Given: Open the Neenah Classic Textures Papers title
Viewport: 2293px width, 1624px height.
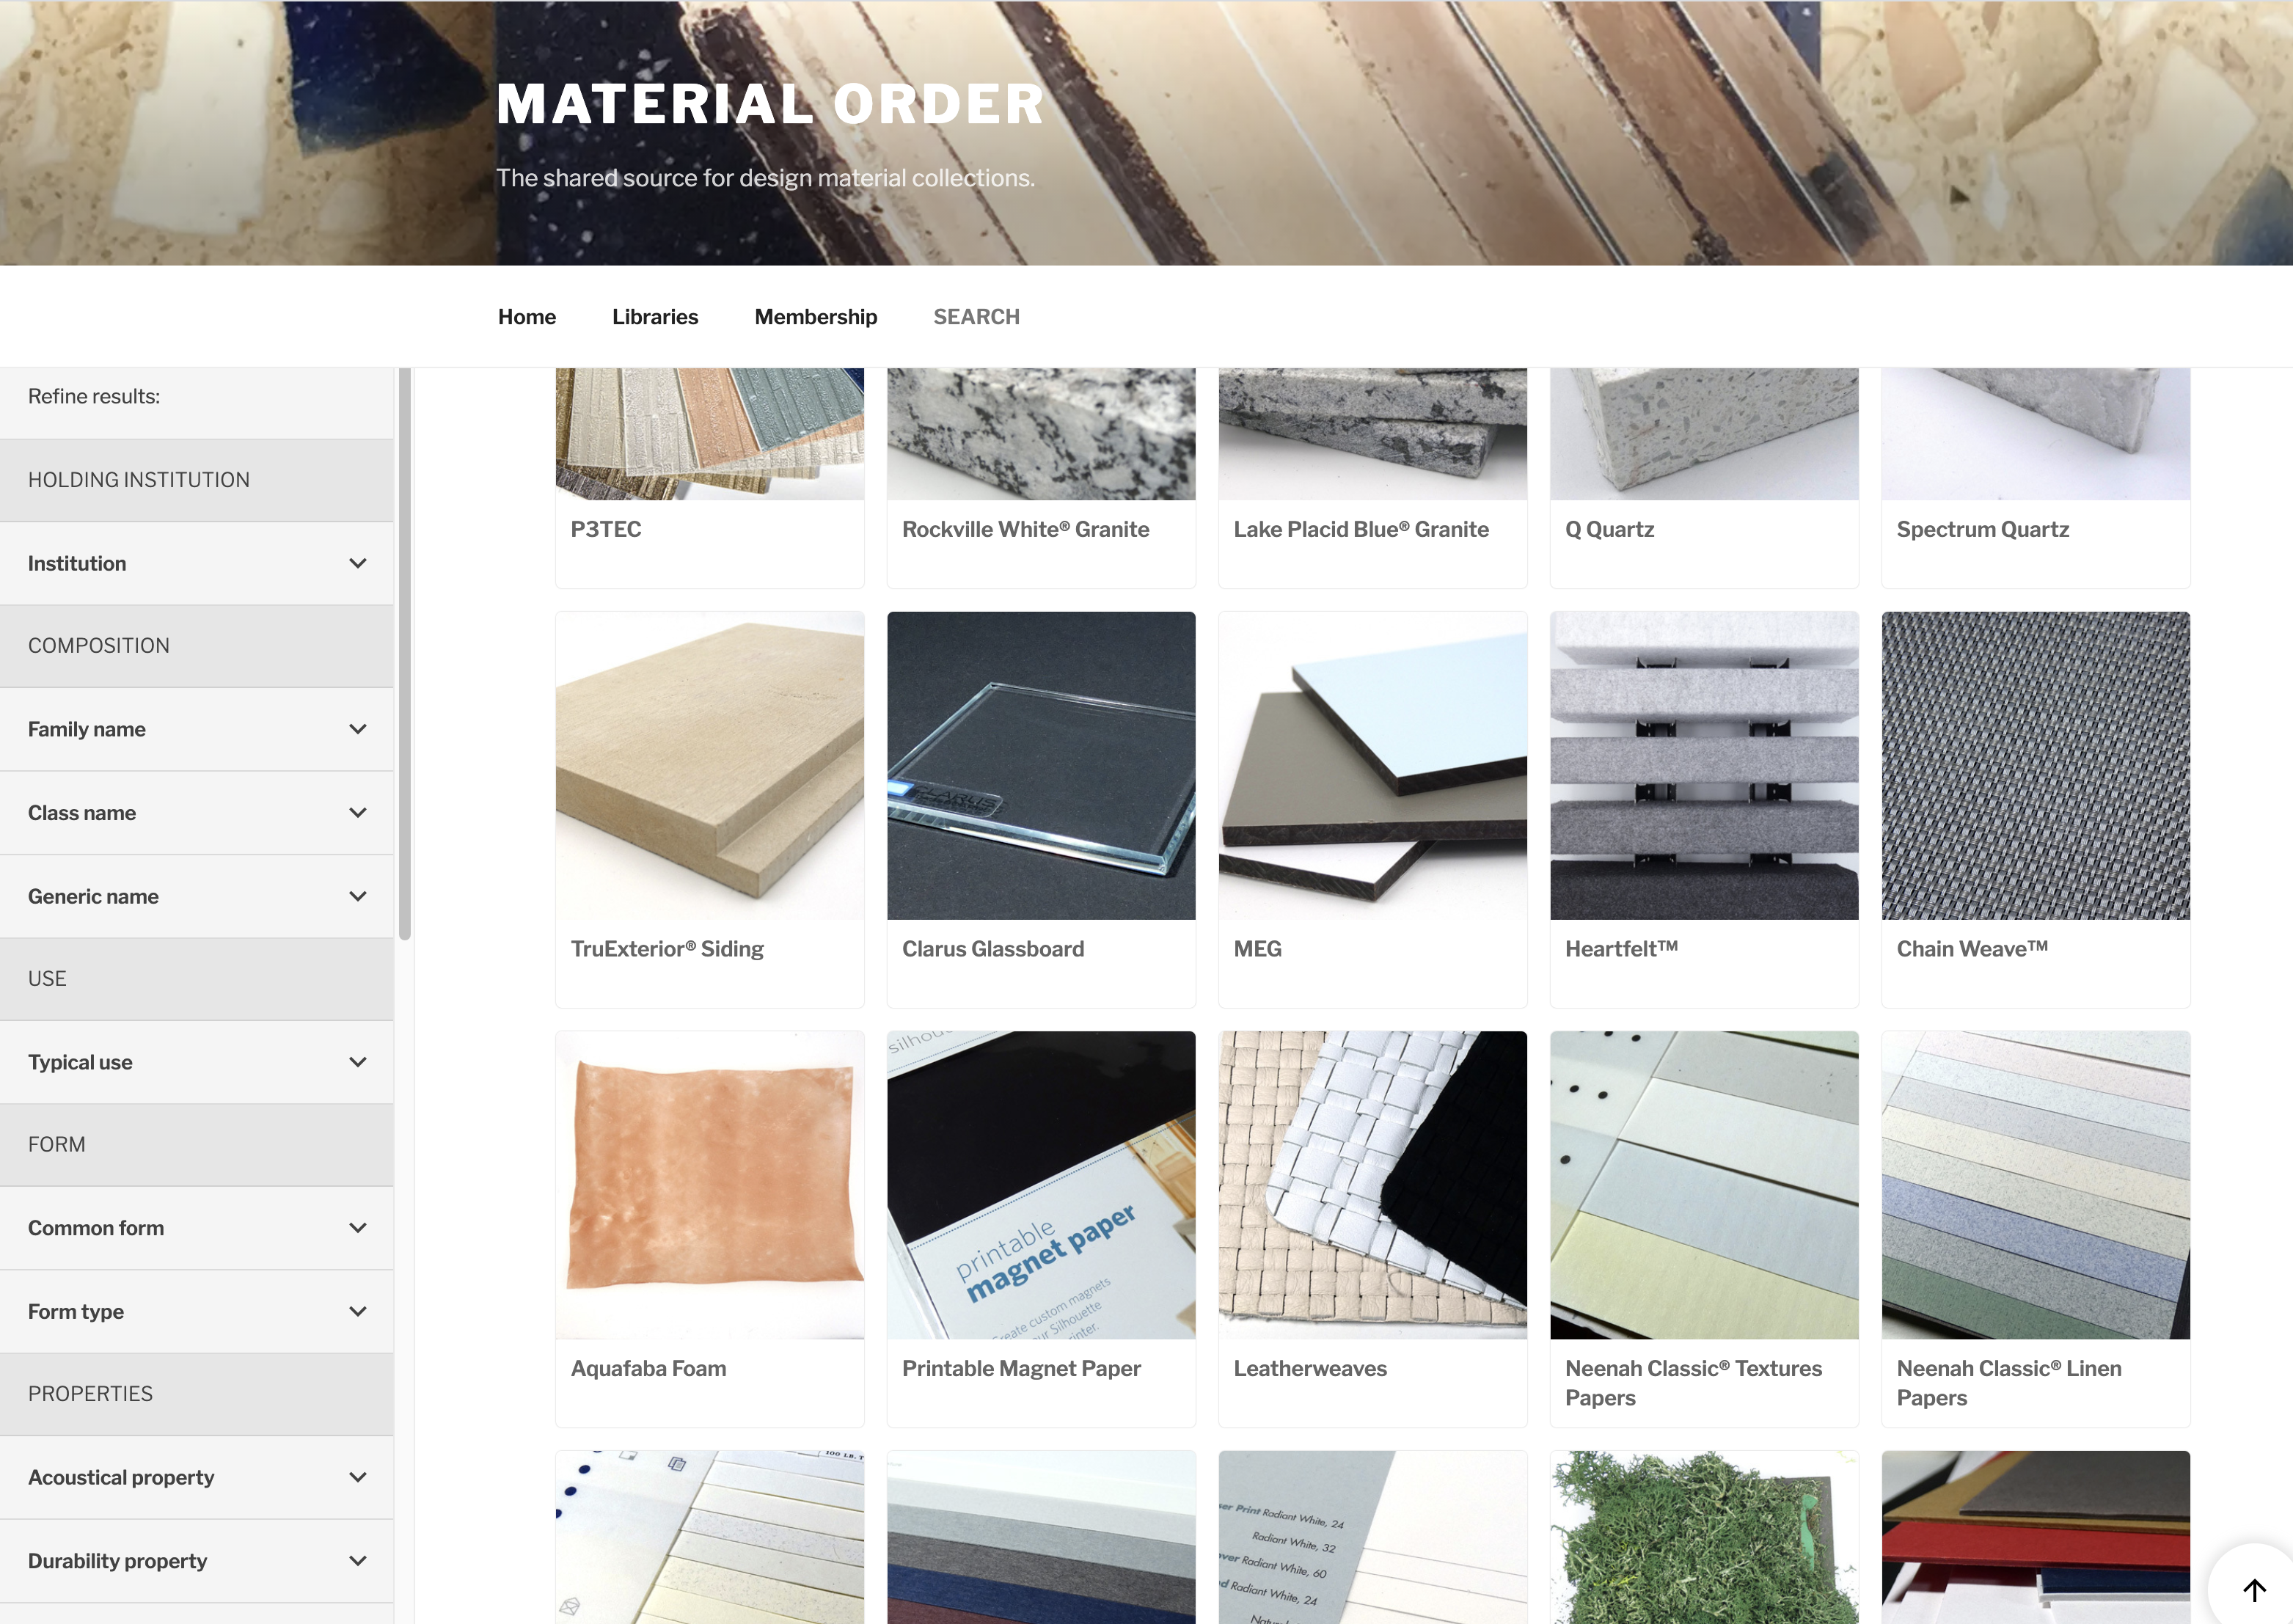Looking at the screenshot, I should 1693,1383.
